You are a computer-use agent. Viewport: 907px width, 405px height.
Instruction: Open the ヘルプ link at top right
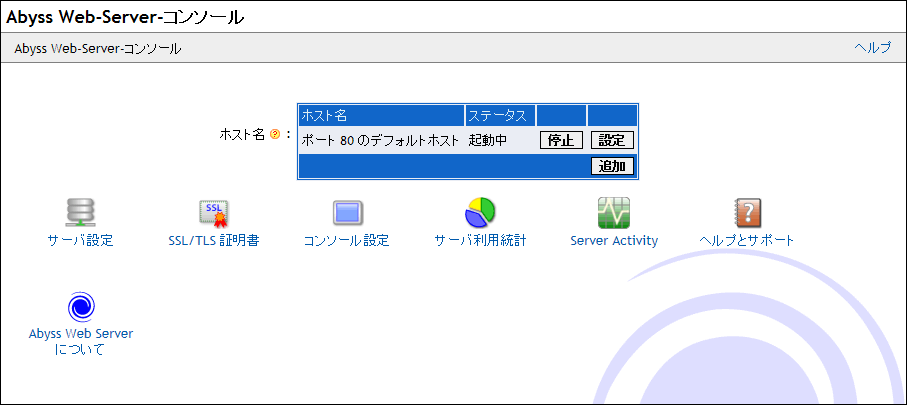[x=873, y=48]
